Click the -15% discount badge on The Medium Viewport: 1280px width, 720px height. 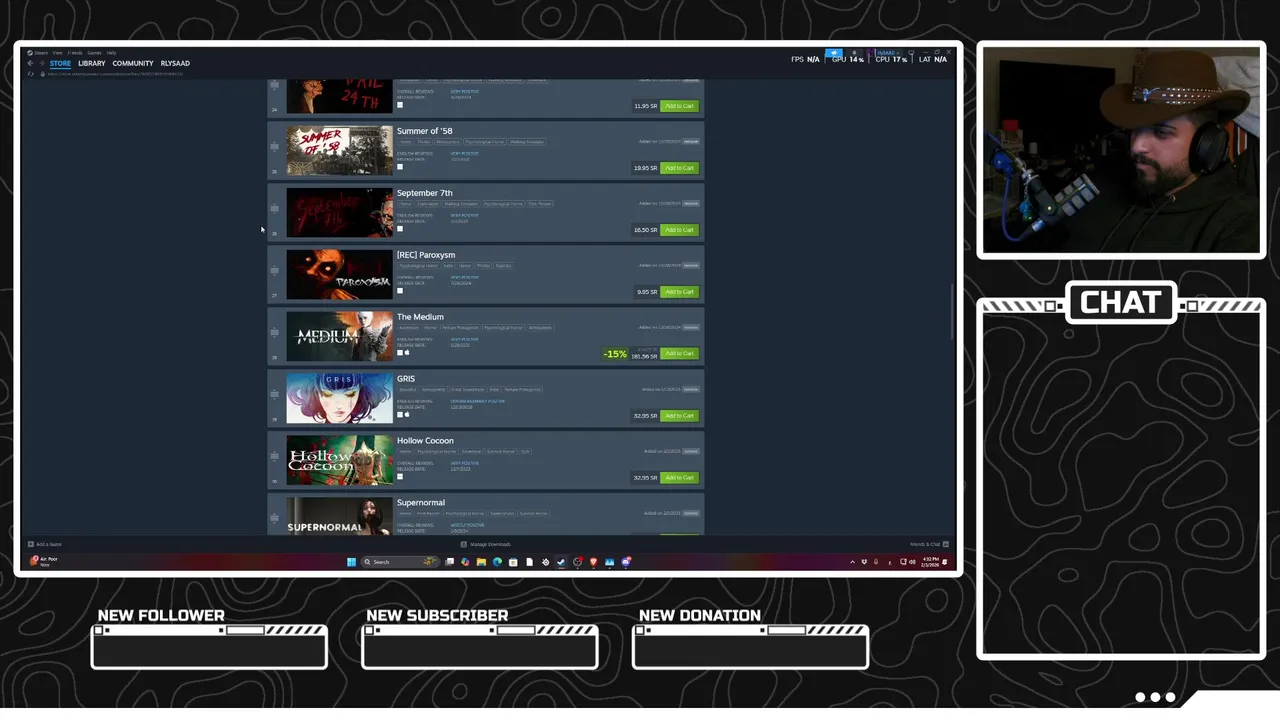[x=615, y=354]
